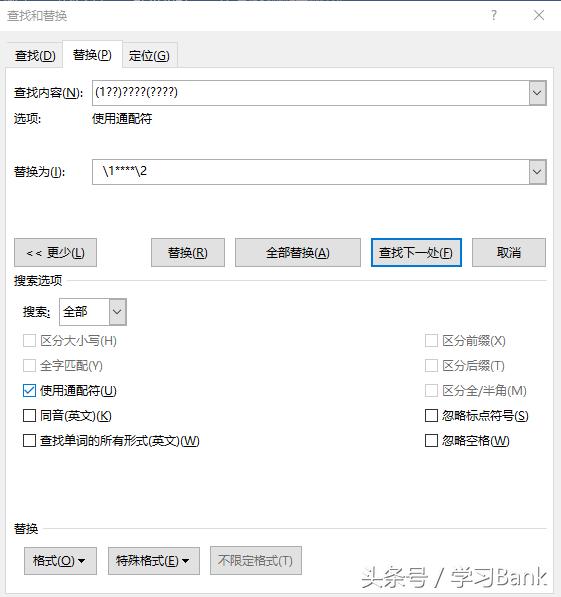The height and width of the screenshot is (597, 561).
Task: Click 查找下一处(F) button
Action: [x=416, y=252]
